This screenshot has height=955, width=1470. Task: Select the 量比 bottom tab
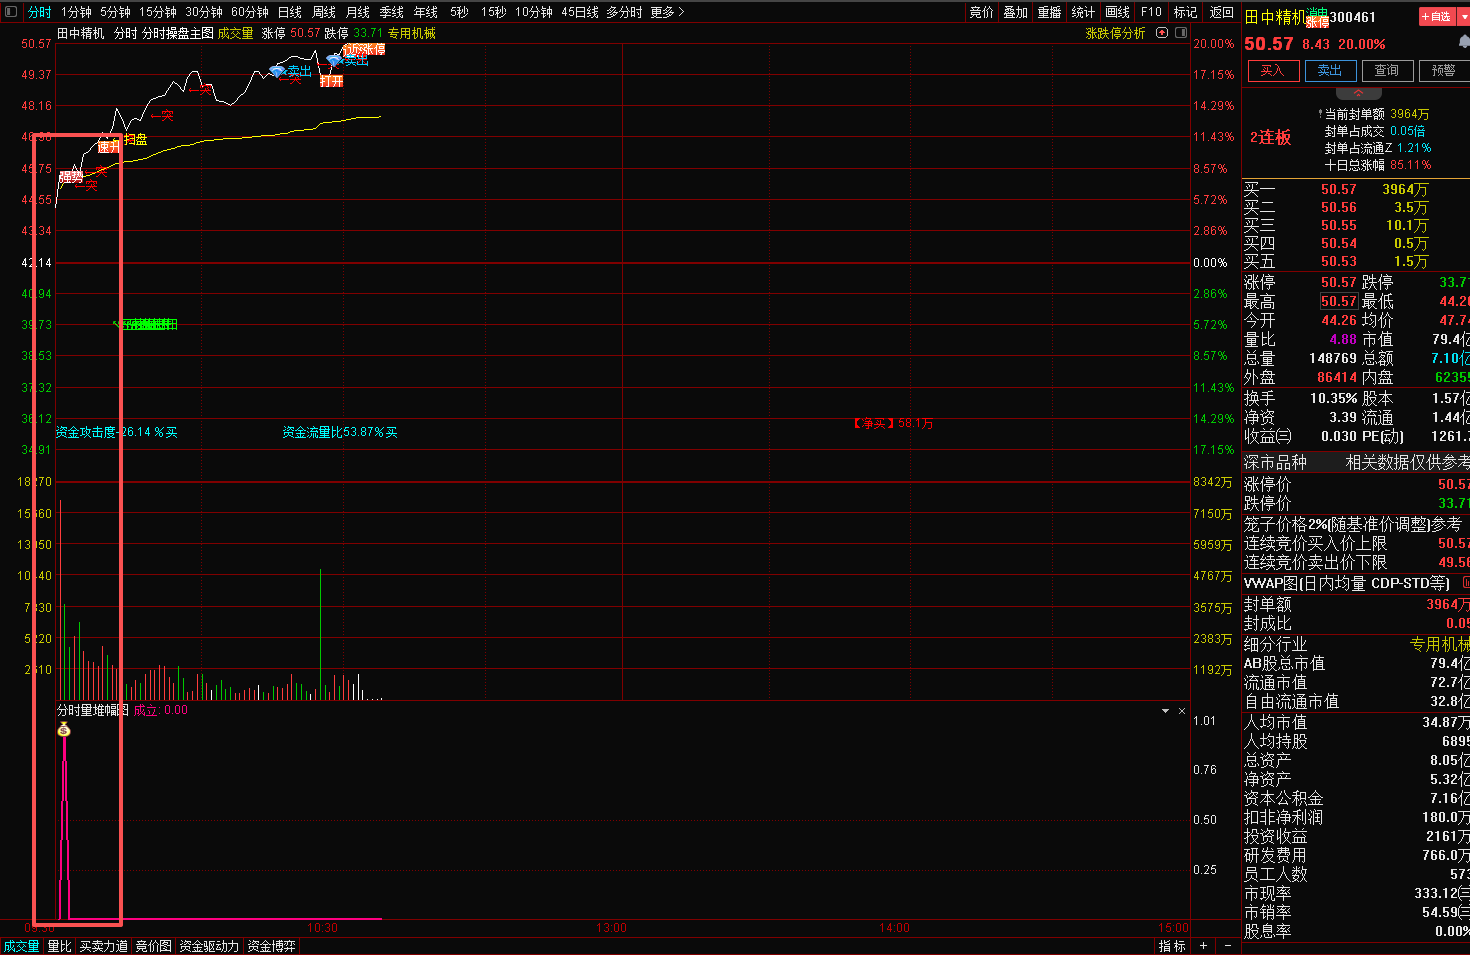click(59, 946)
